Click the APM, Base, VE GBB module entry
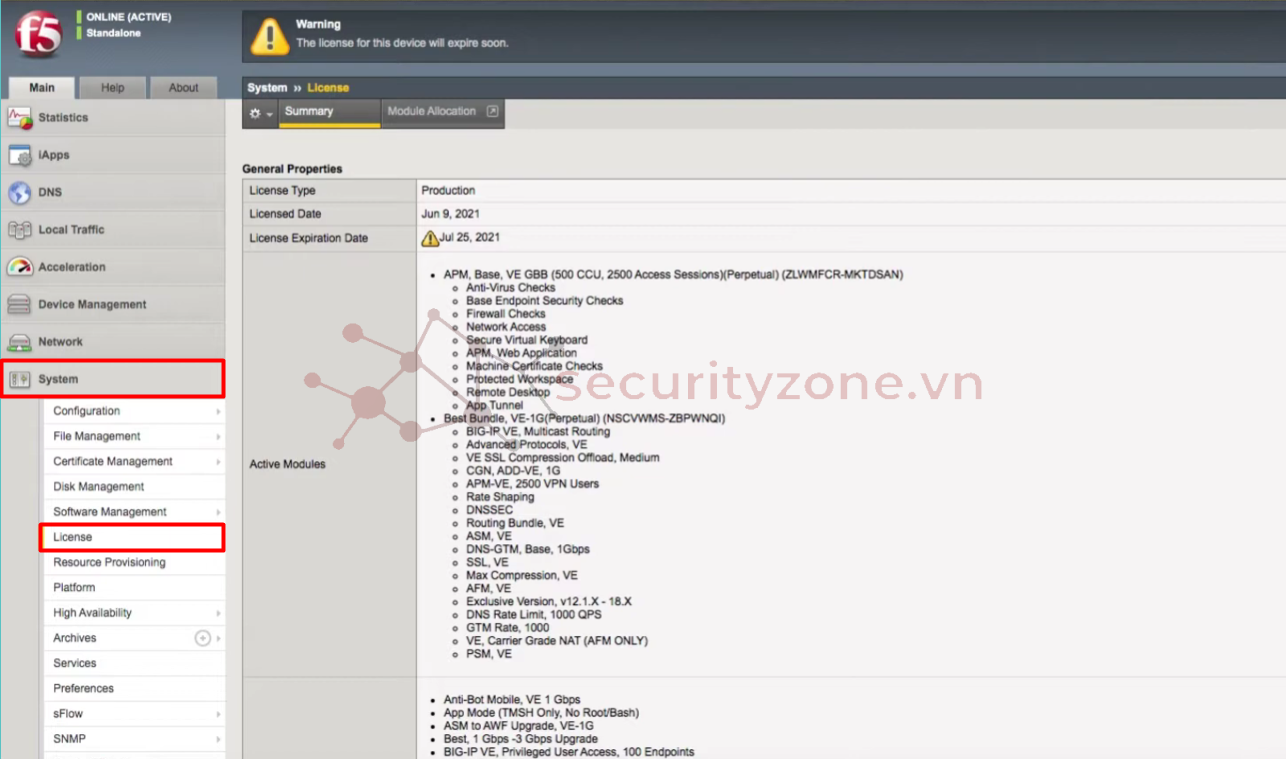 673,274
